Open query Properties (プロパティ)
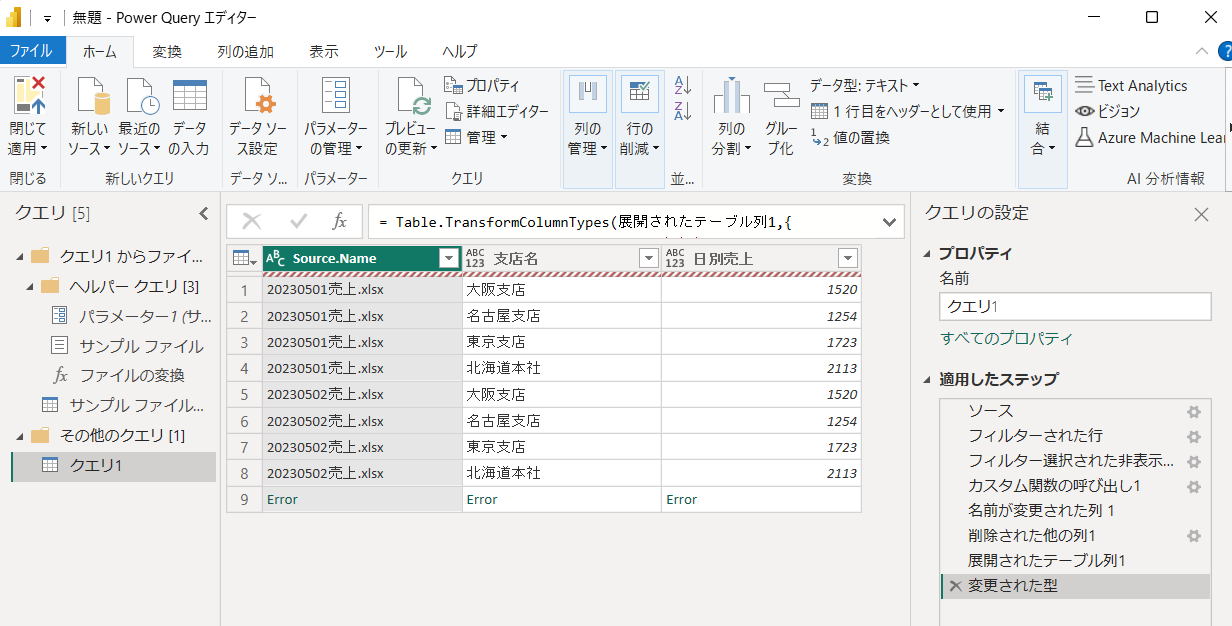The height and width of the screenshot is (626, 1232). click(482, 86)
